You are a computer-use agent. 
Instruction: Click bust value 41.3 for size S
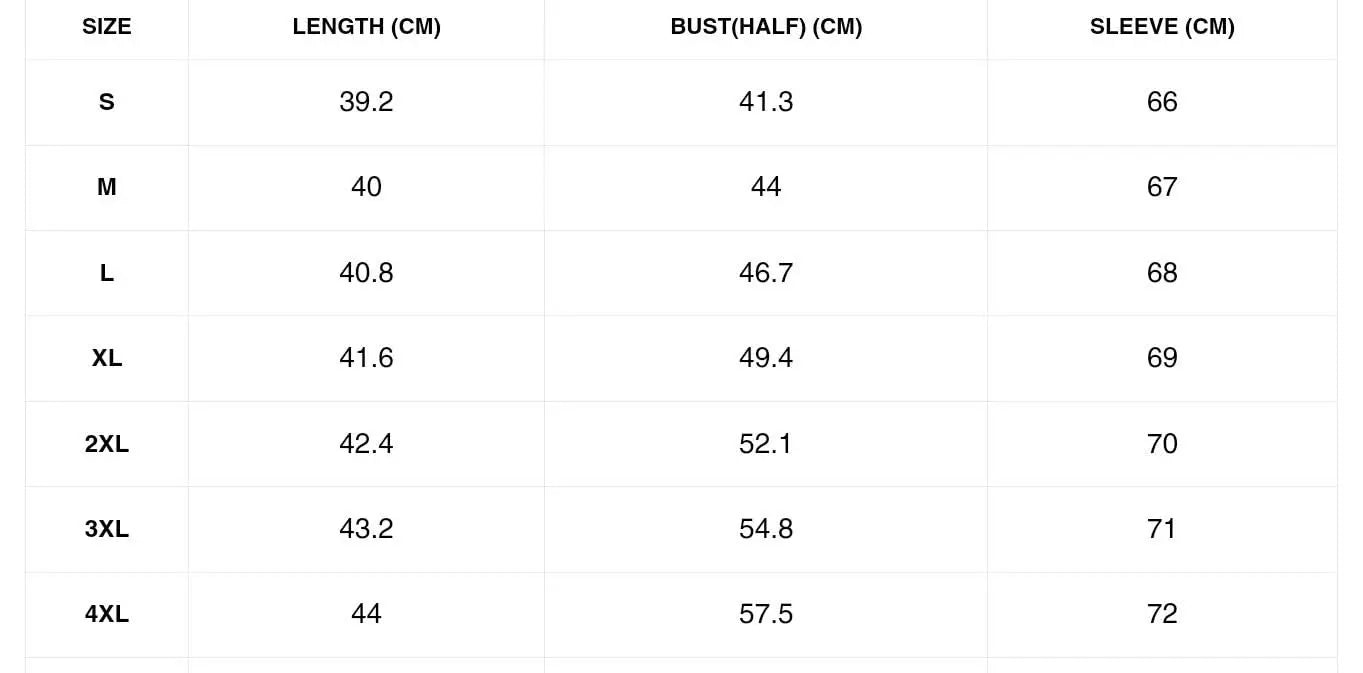[766, 102]
